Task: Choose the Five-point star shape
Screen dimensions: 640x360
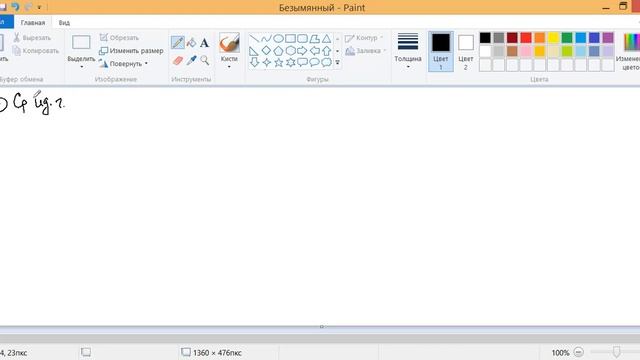Action: (x=278, y=62)
